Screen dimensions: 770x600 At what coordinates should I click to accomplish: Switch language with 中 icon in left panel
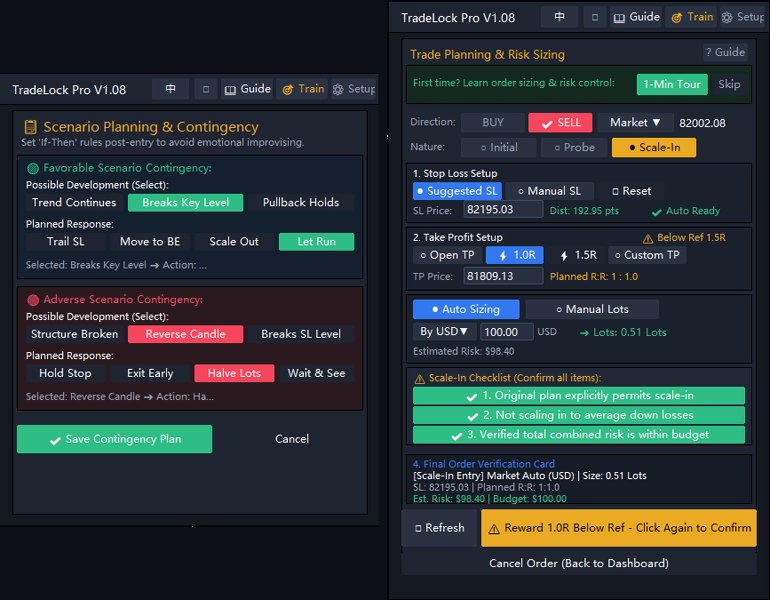(x=170, y=89)
